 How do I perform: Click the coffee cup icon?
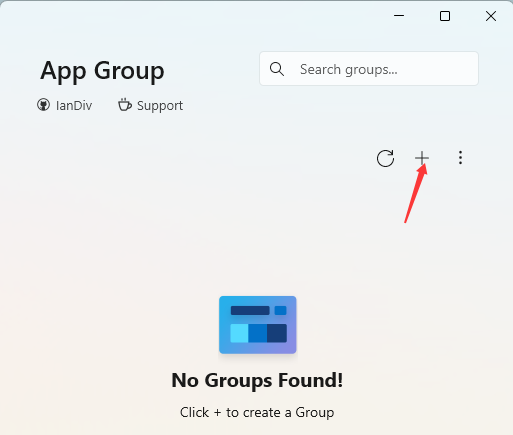pos(125,105)
